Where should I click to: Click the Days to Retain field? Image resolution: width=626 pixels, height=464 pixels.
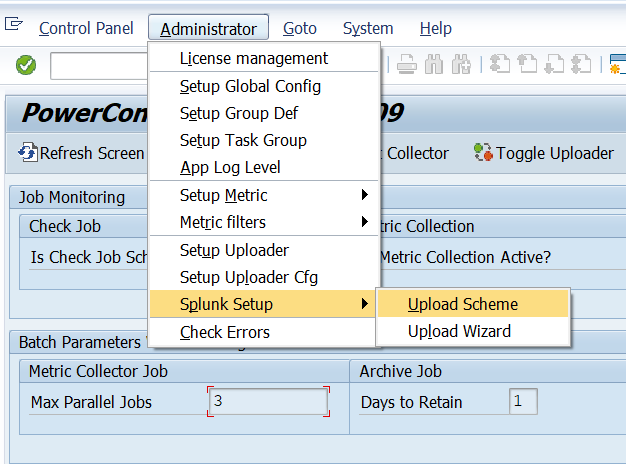pos(523,402)
